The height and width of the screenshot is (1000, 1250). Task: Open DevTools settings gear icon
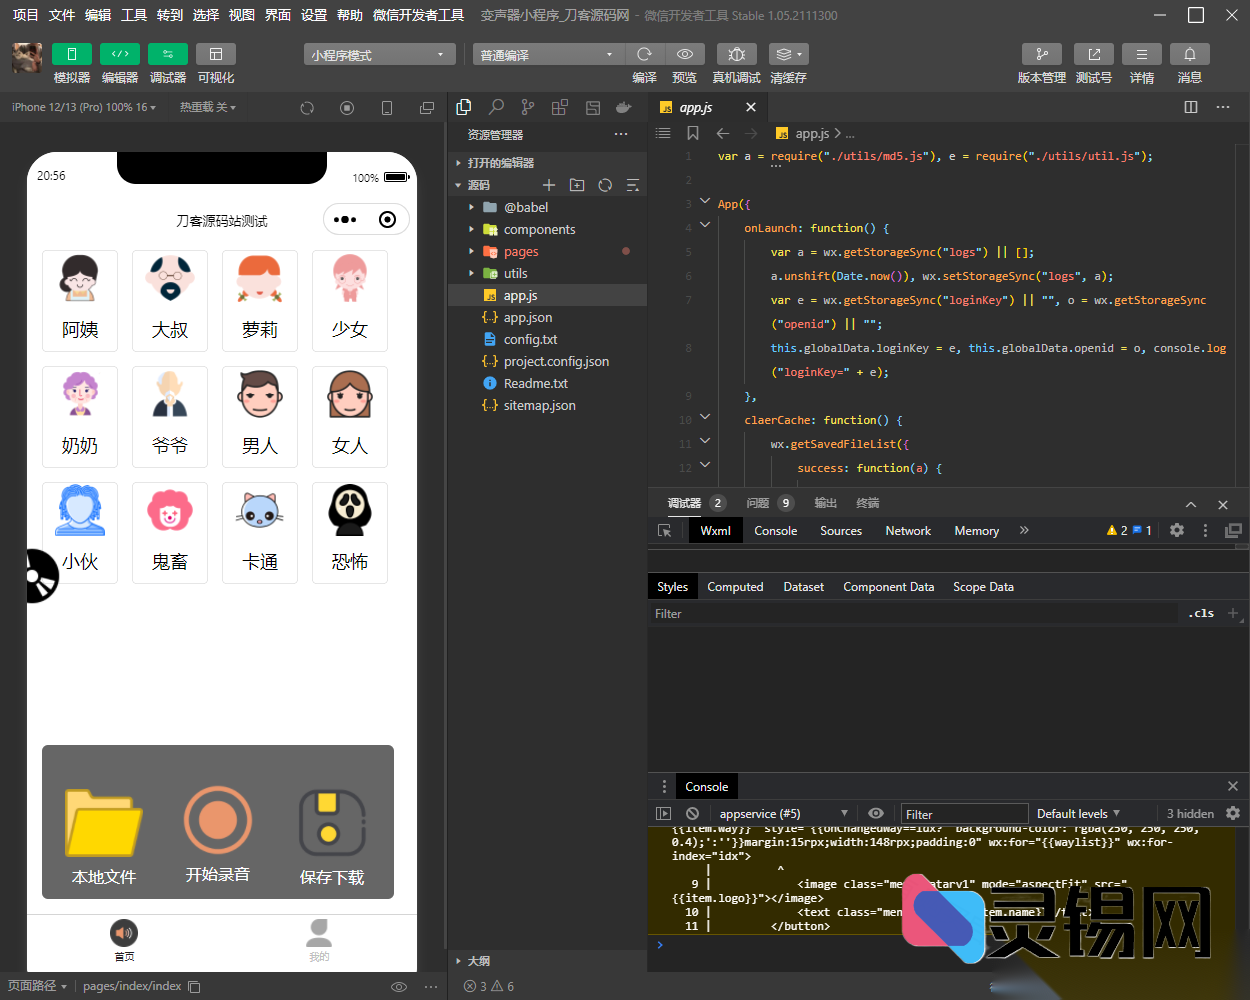pyautogui.click(x=1177, y=531)
